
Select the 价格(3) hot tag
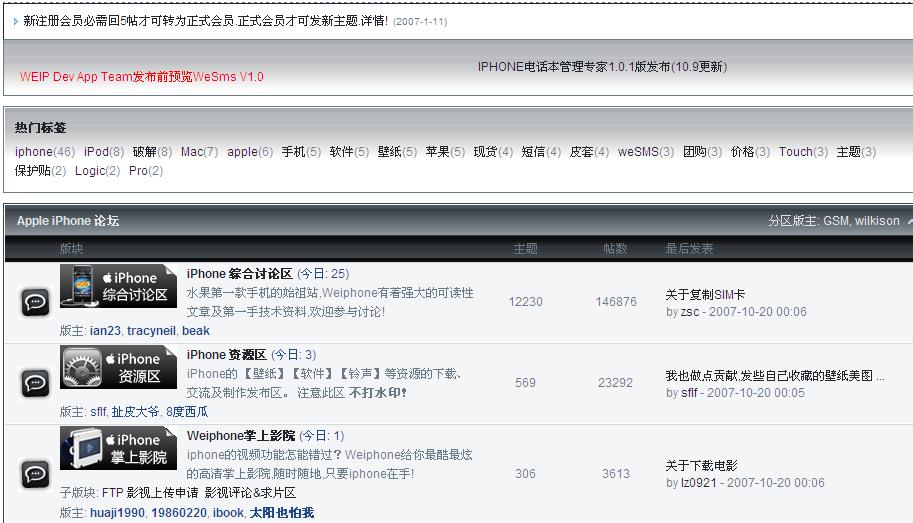751,151
